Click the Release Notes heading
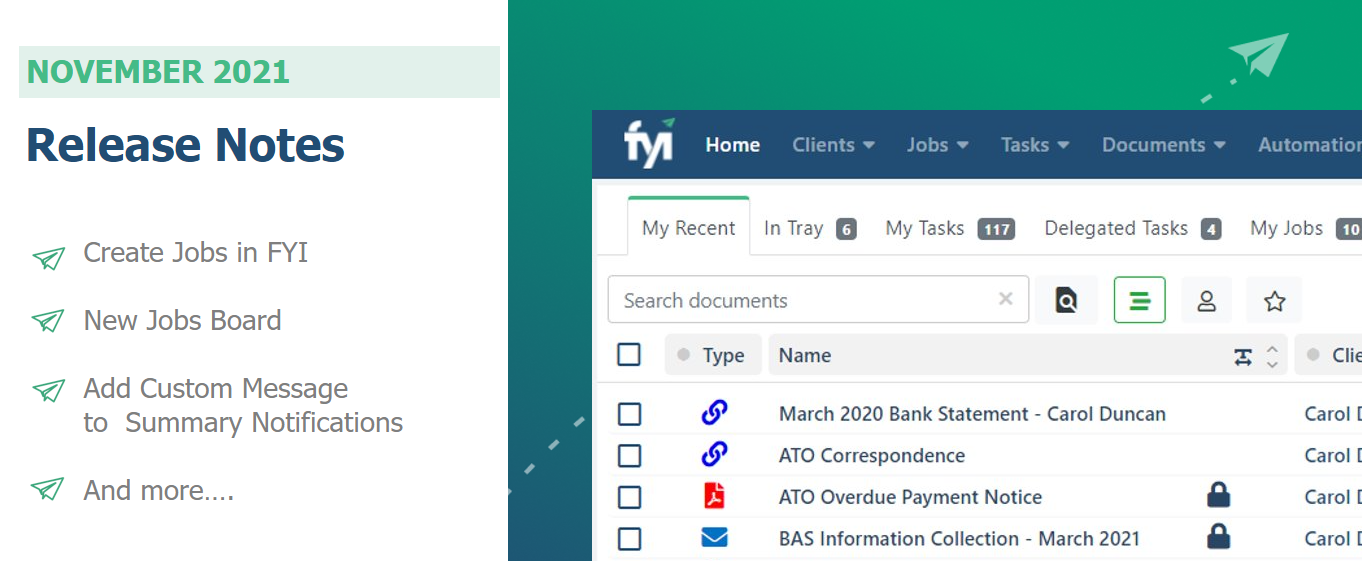The height and width of the screenshot is (561, 1362). (185, 145)
